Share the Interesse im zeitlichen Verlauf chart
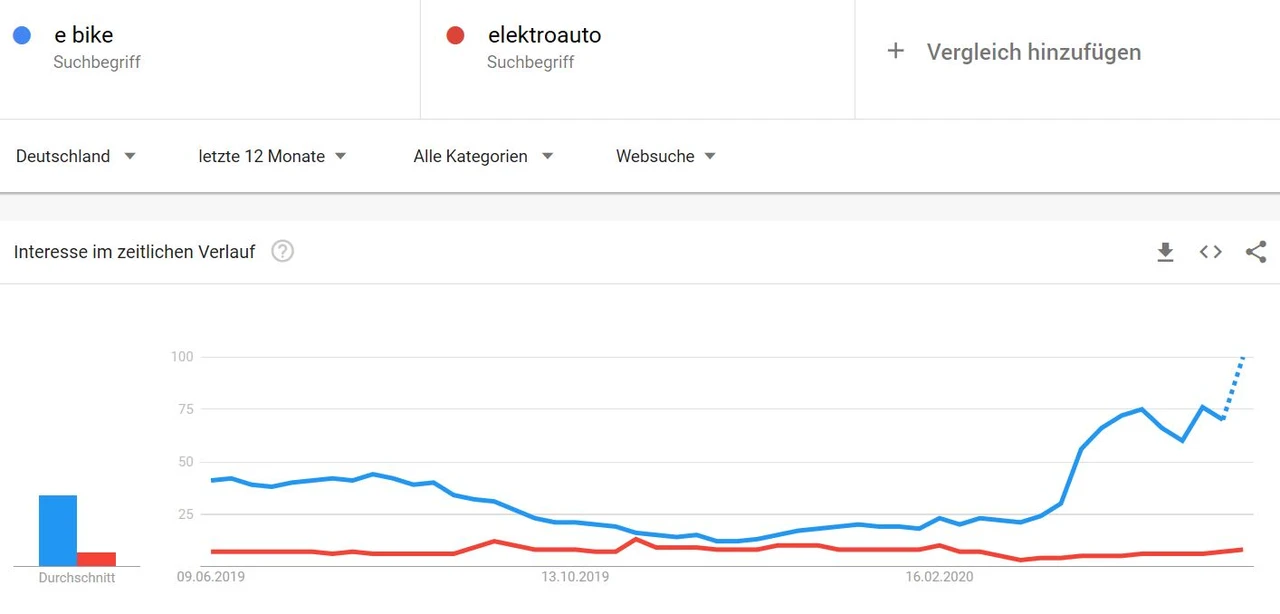Screen dimensions: 1280x614 click(x=1256, y=252)
